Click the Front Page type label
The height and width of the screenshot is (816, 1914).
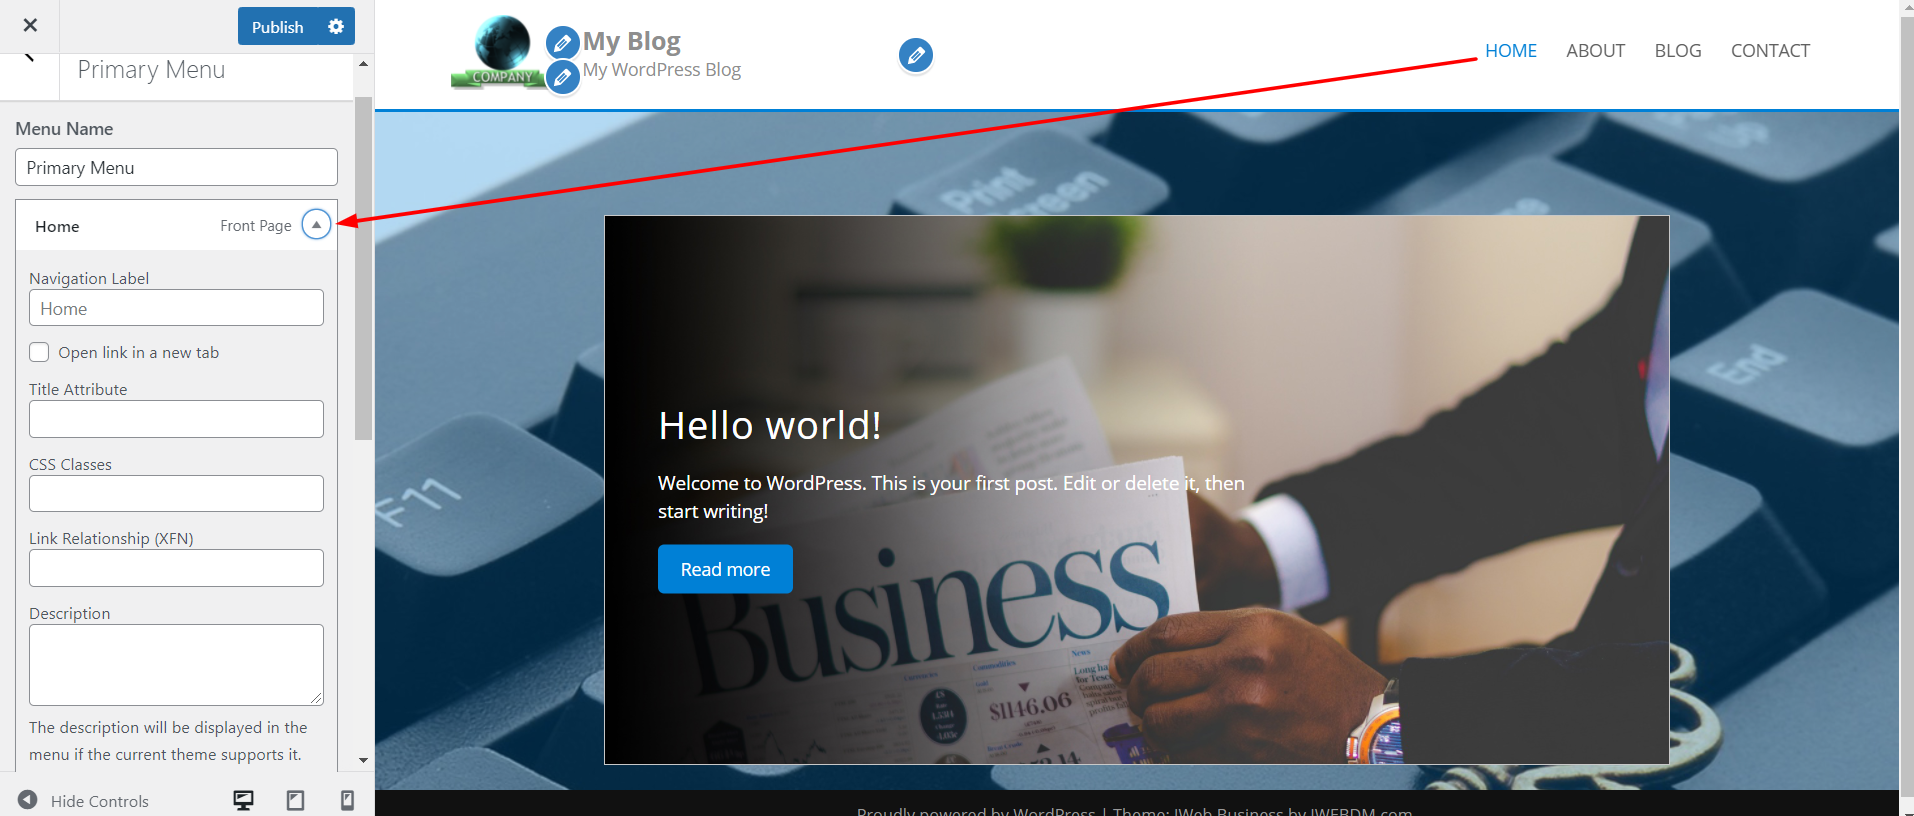[256, 226]
